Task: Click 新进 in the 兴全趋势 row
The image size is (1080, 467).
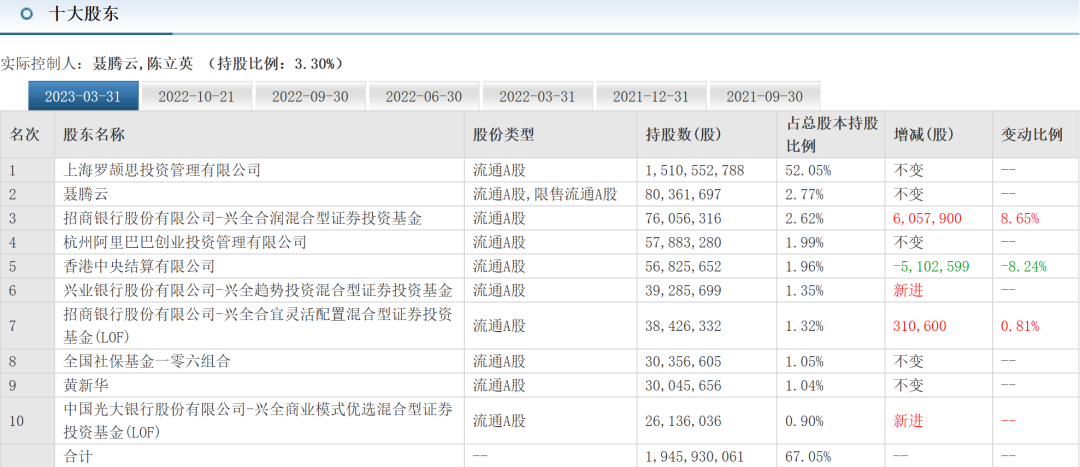Action: point(908,290)
